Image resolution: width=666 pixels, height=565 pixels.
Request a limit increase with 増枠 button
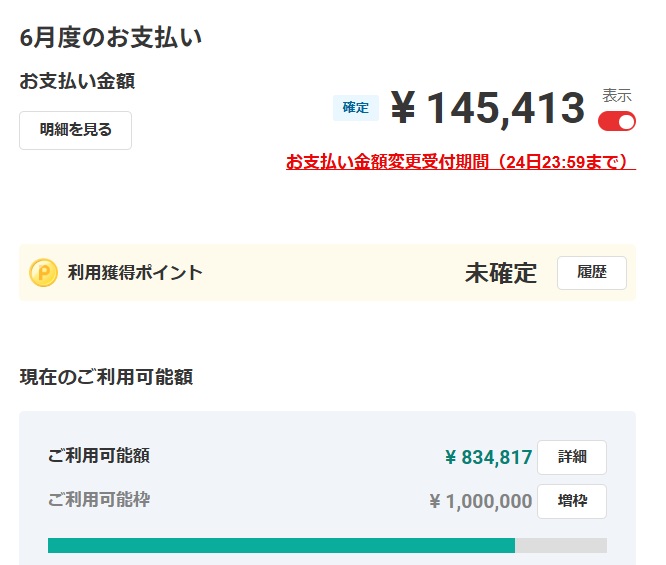click(572, 501)
